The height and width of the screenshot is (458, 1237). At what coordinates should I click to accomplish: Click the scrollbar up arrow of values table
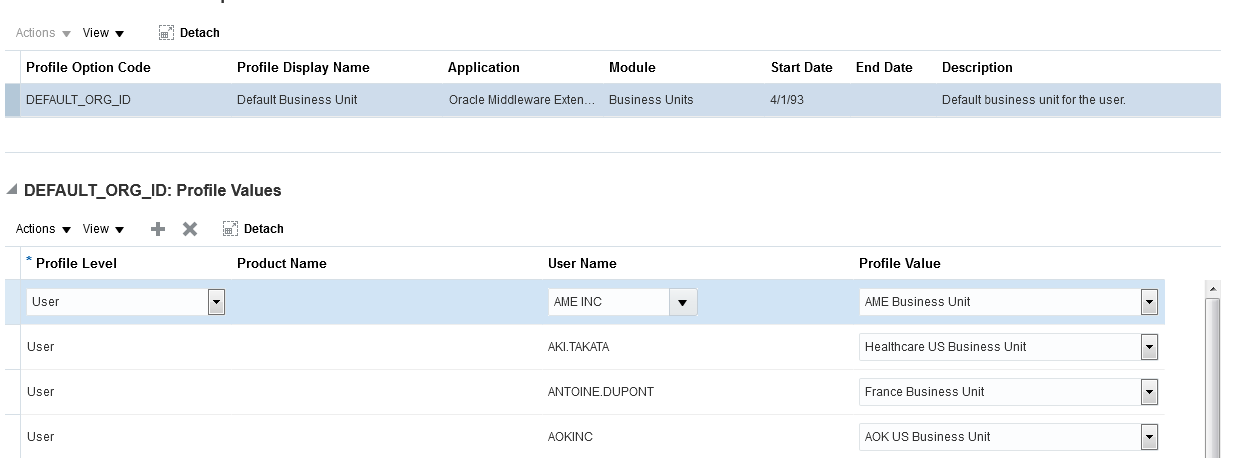1214,289
